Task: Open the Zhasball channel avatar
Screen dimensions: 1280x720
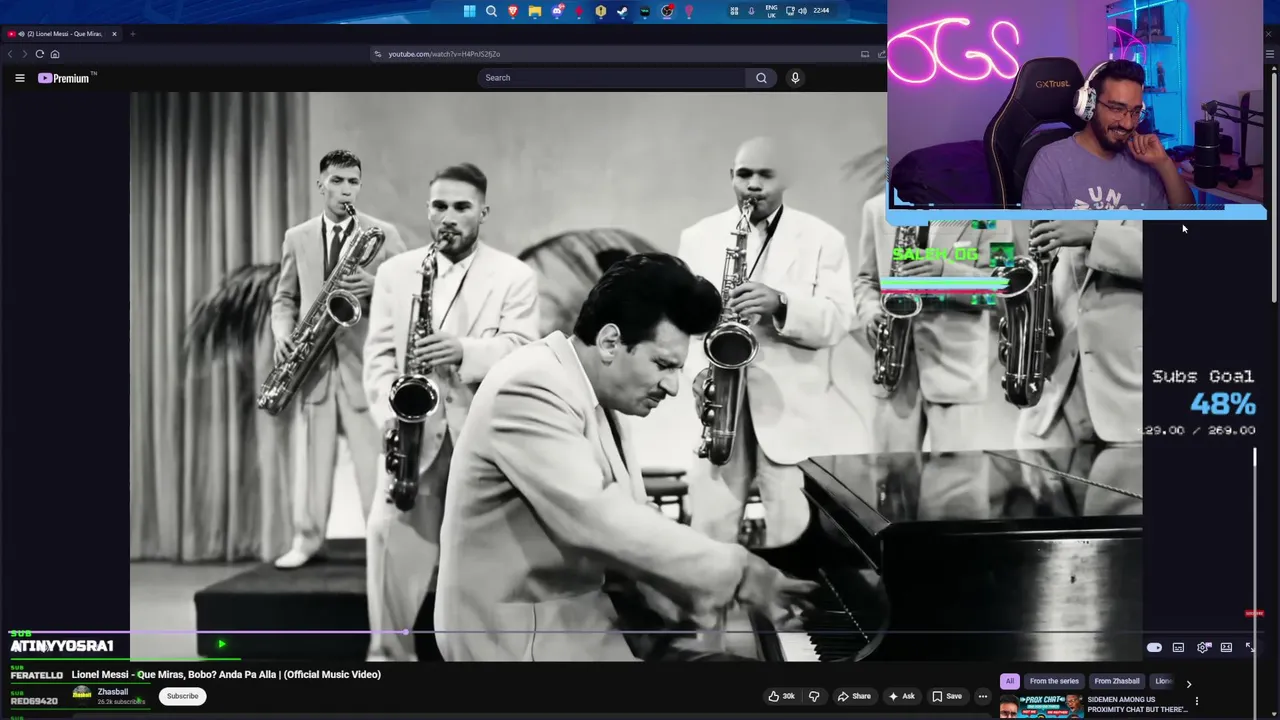Action: 82,695
